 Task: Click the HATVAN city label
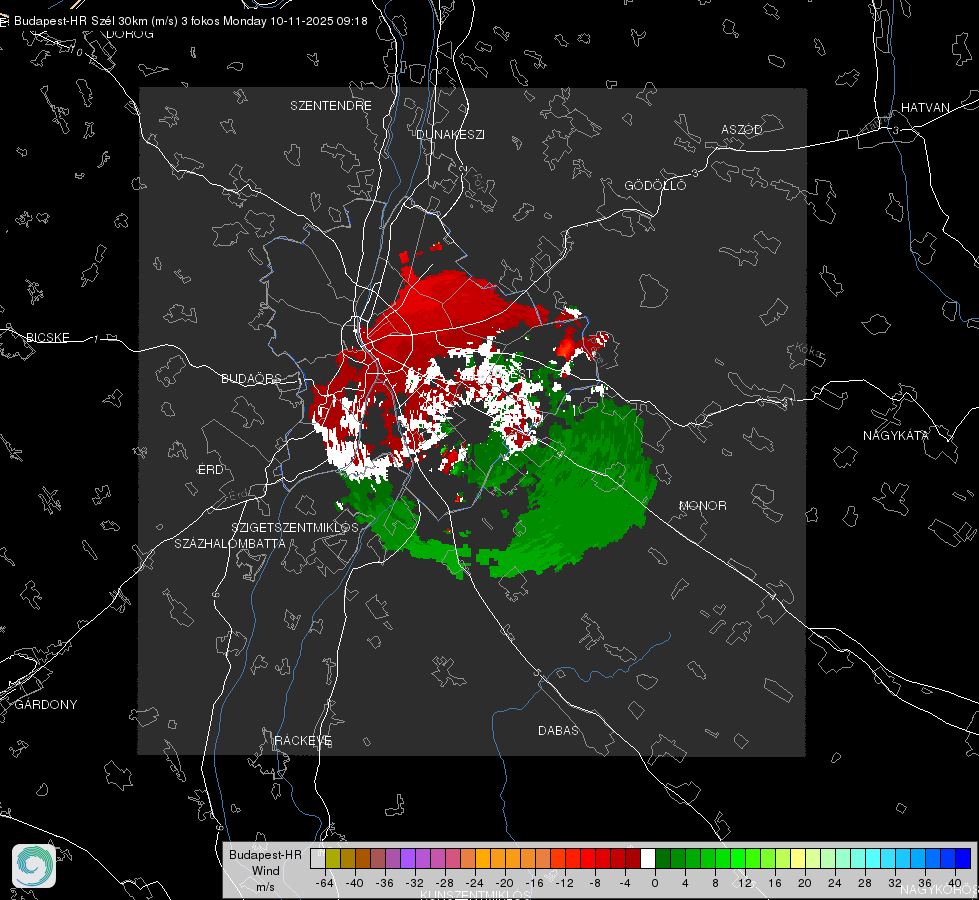point(925,108)
